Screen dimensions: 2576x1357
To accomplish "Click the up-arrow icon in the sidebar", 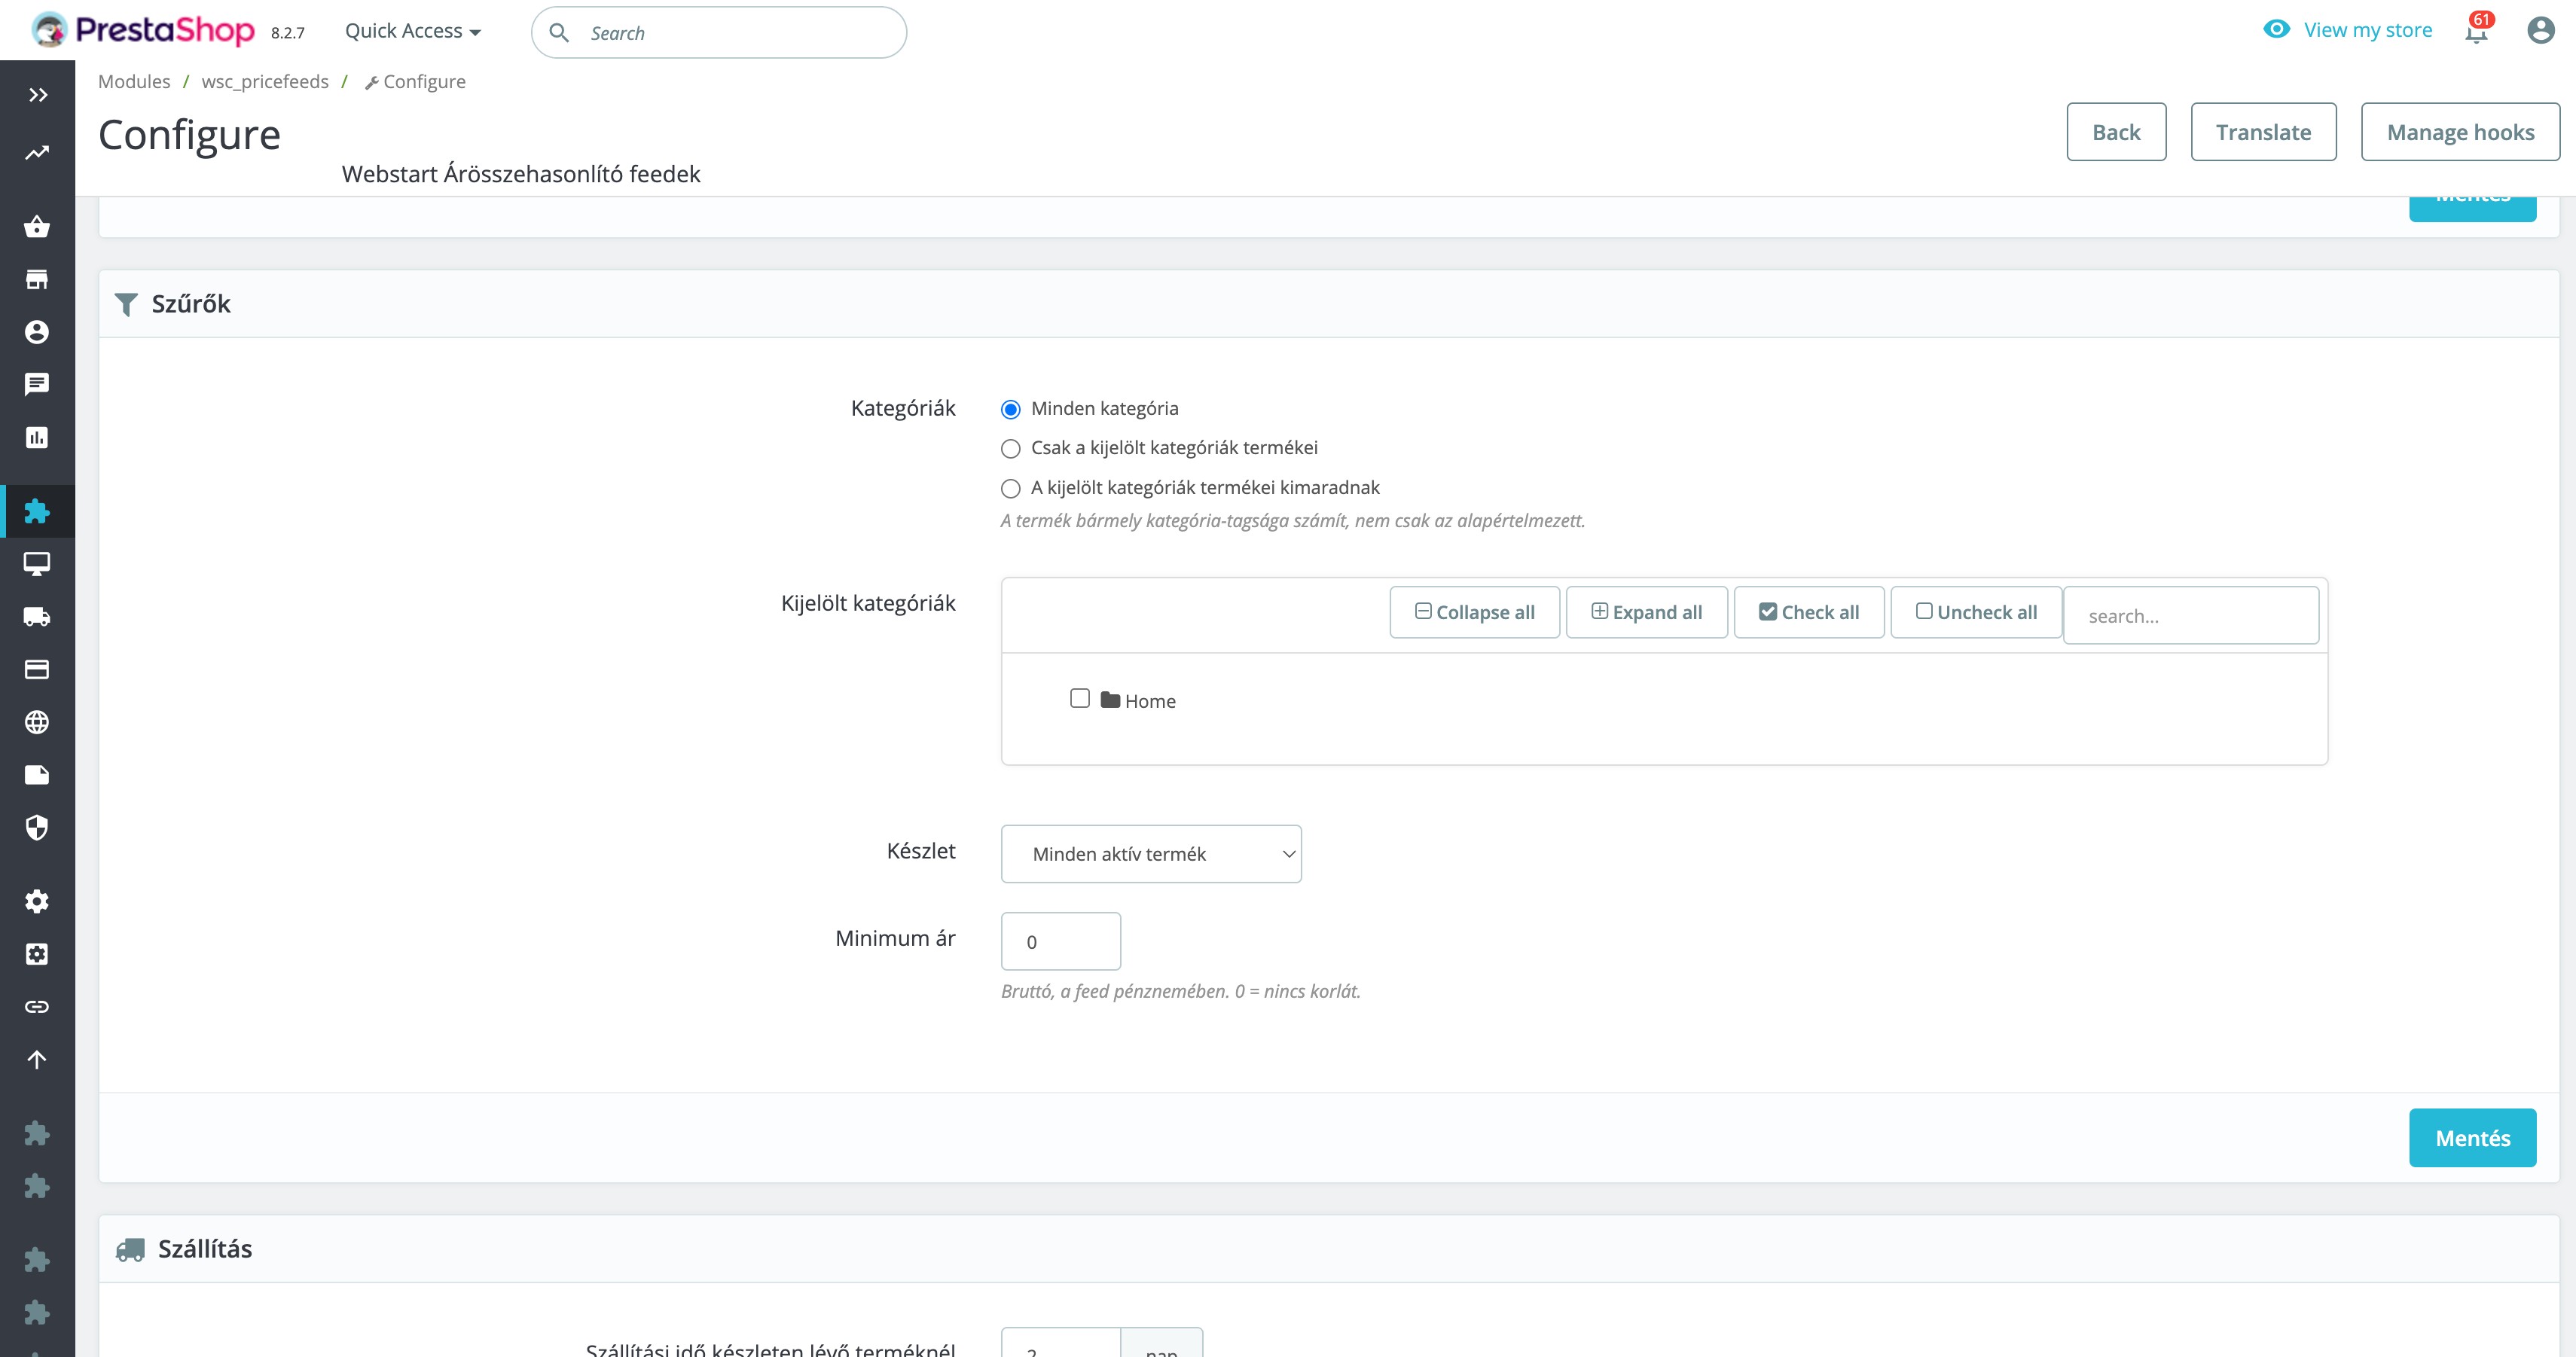I will click(37, 1059).
